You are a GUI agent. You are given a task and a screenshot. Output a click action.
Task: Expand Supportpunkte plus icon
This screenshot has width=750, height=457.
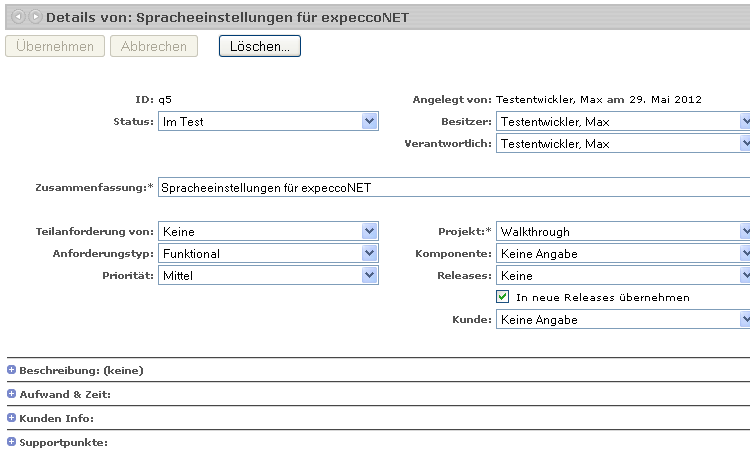coord(12,442)
